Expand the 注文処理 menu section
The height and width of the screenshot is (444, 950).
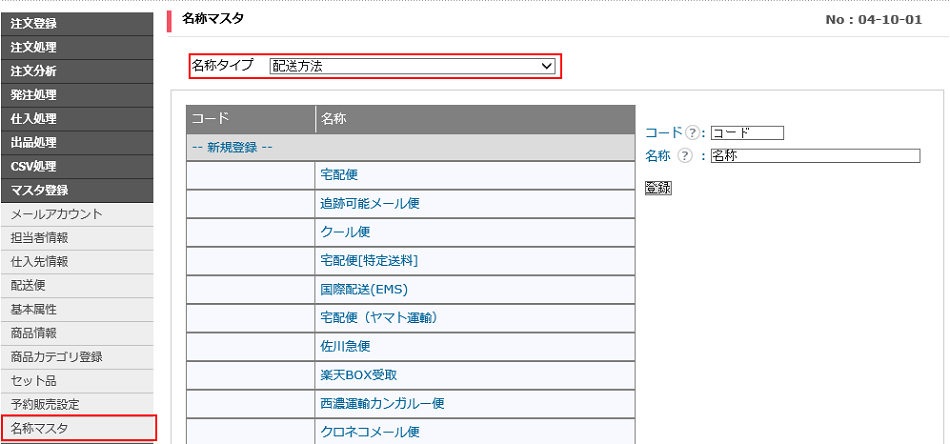click(76, 47)
